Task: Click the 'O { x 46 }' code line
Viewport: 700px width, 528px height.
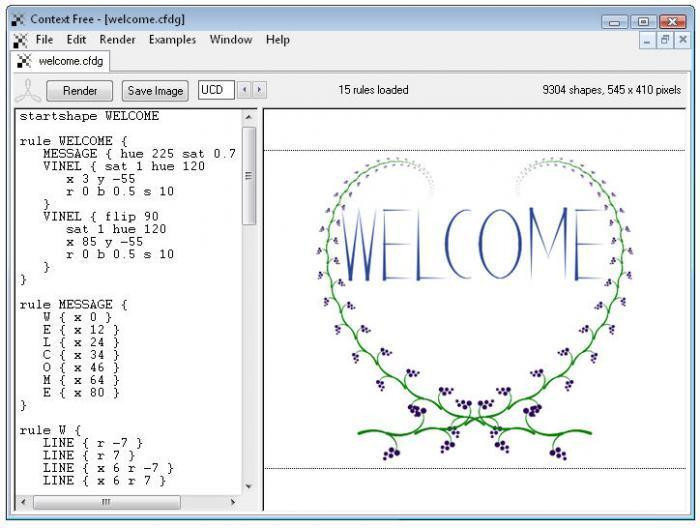Action: pyautogui.click(x=81, y=368)
